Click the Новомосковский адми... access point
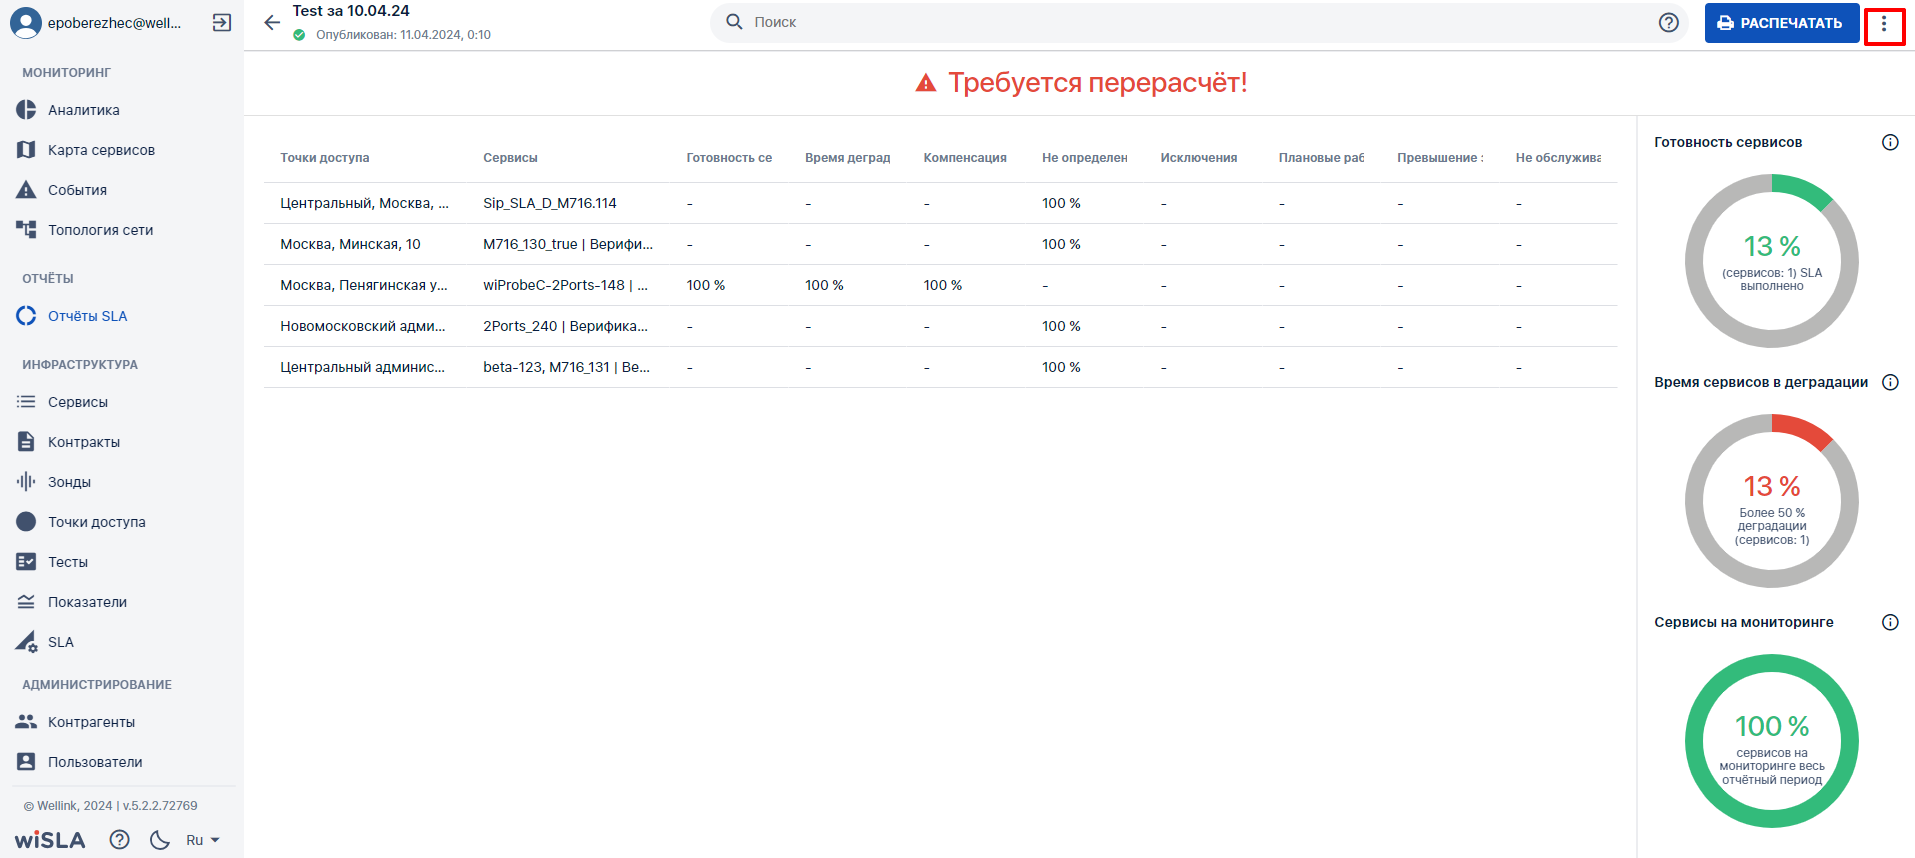Viewport: 1915px width, 858px height. point(363,326)
